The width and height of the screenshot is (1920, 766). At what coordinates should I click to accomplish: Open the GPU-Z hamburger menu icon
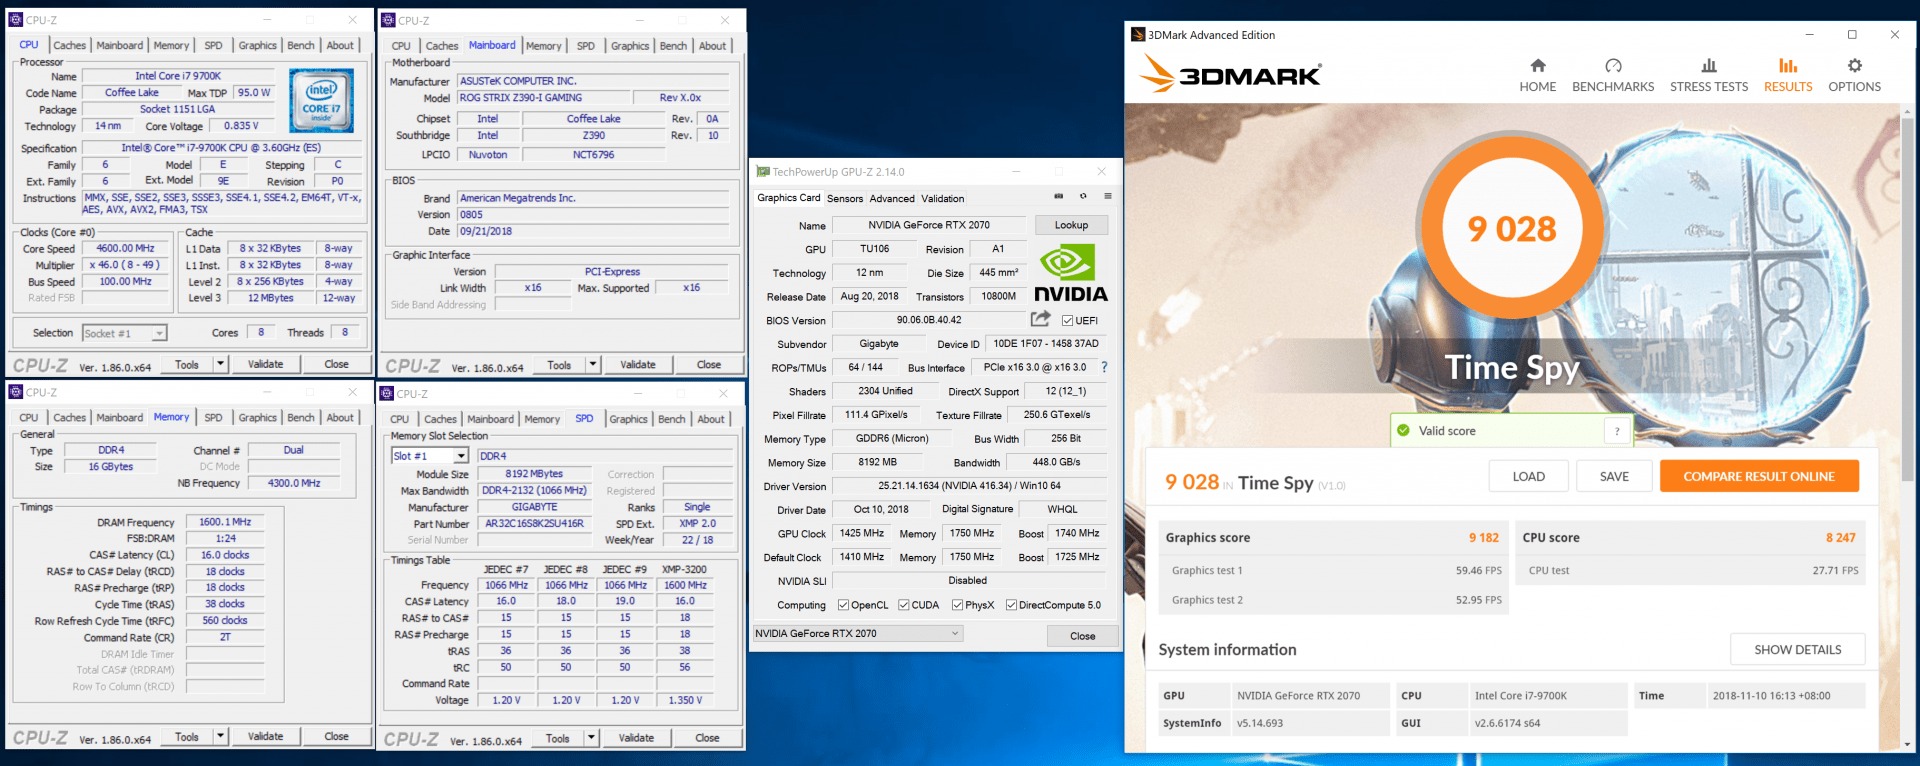(1107, 197)
